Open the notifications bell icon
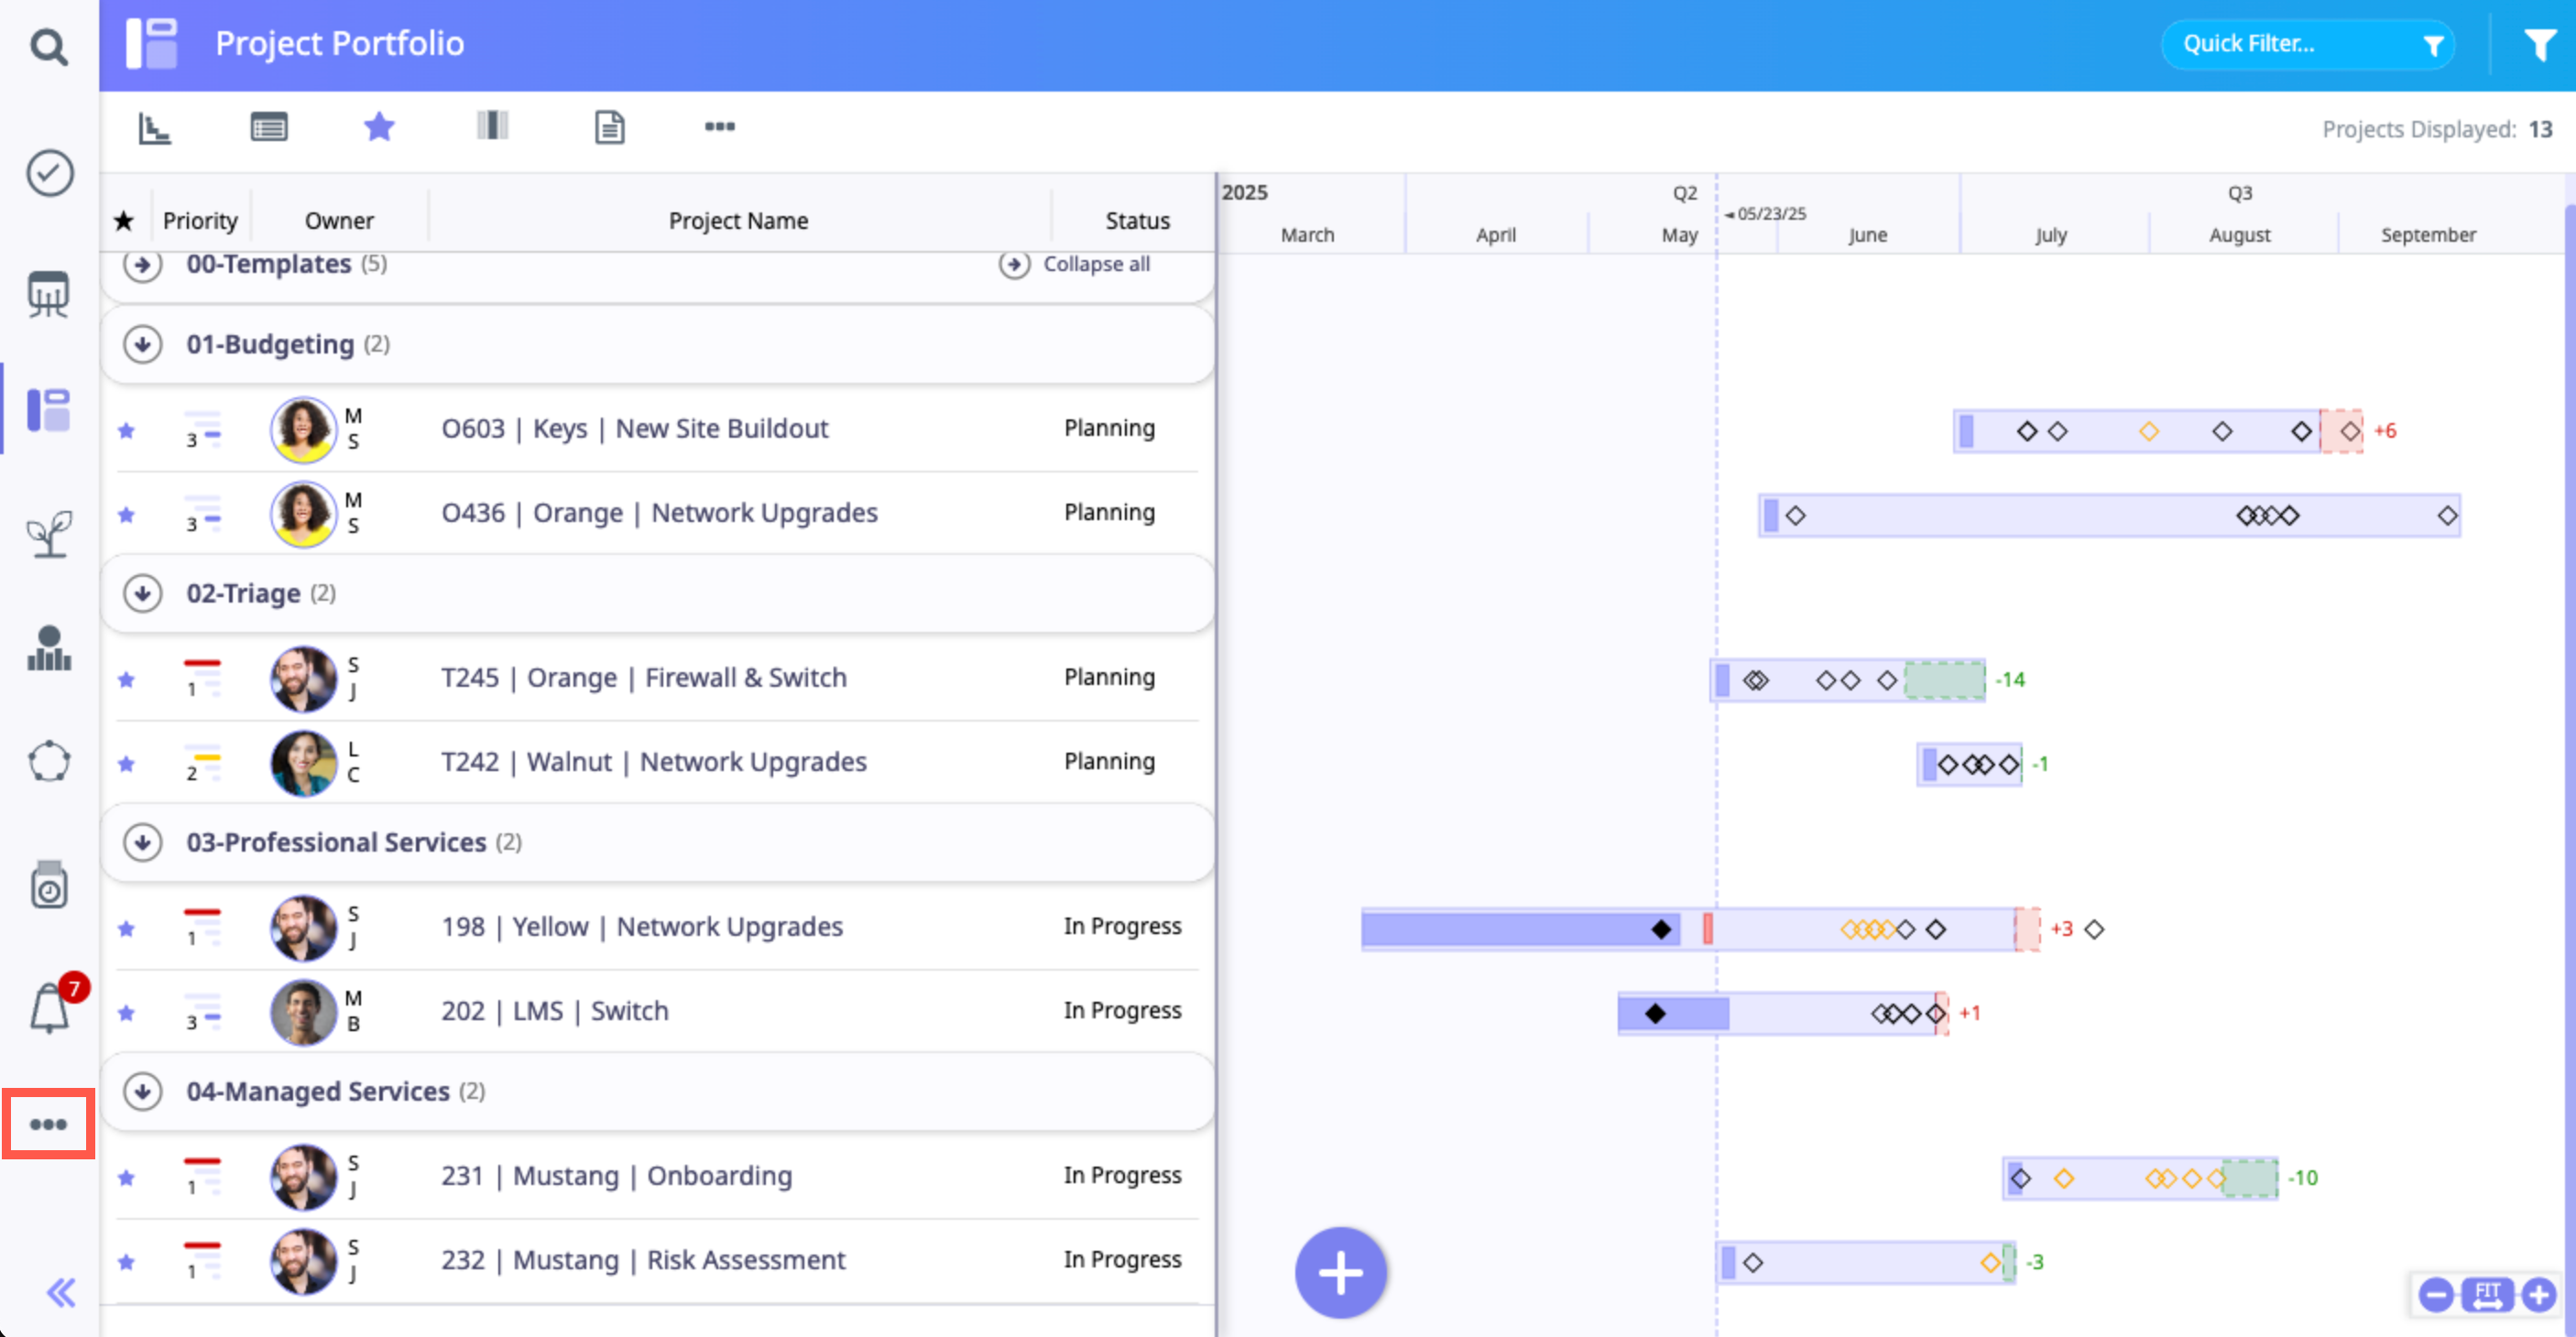Image resolution: width=2576 pixels, height=1337 pixels. pyautogui.click(x=49, y=1007)
